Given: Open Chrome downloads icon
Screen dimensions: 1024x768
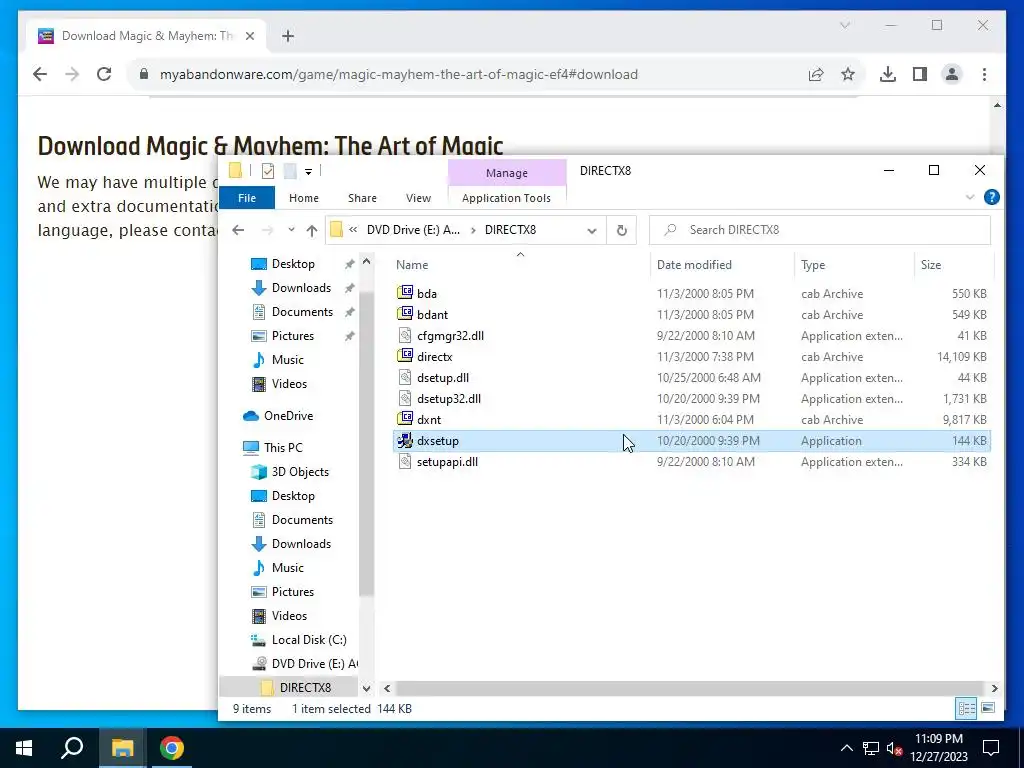Looking at the screenshot, I should (x=888, y=74).
